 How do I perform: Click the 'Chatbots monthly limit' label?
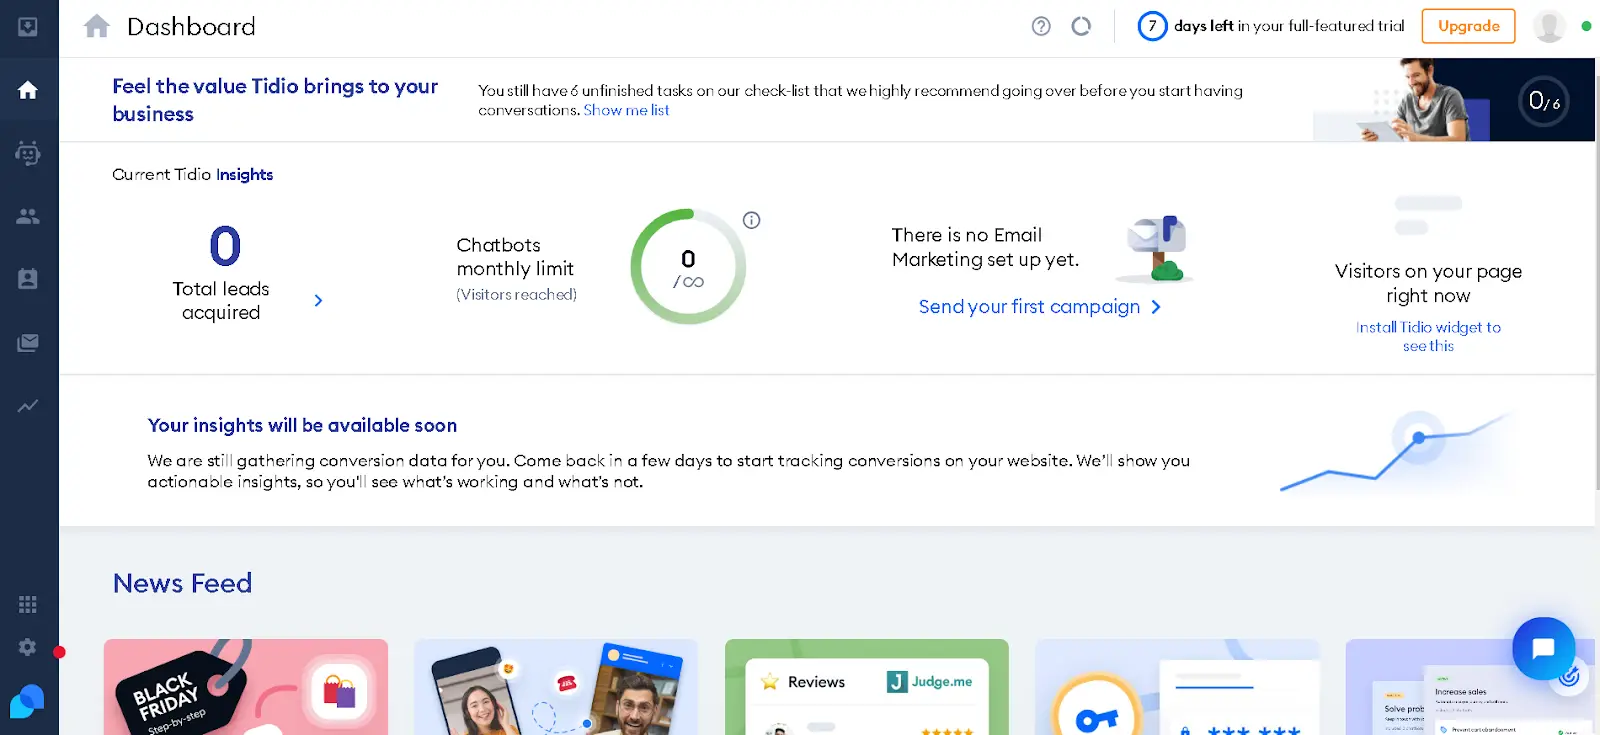point(515,257)
